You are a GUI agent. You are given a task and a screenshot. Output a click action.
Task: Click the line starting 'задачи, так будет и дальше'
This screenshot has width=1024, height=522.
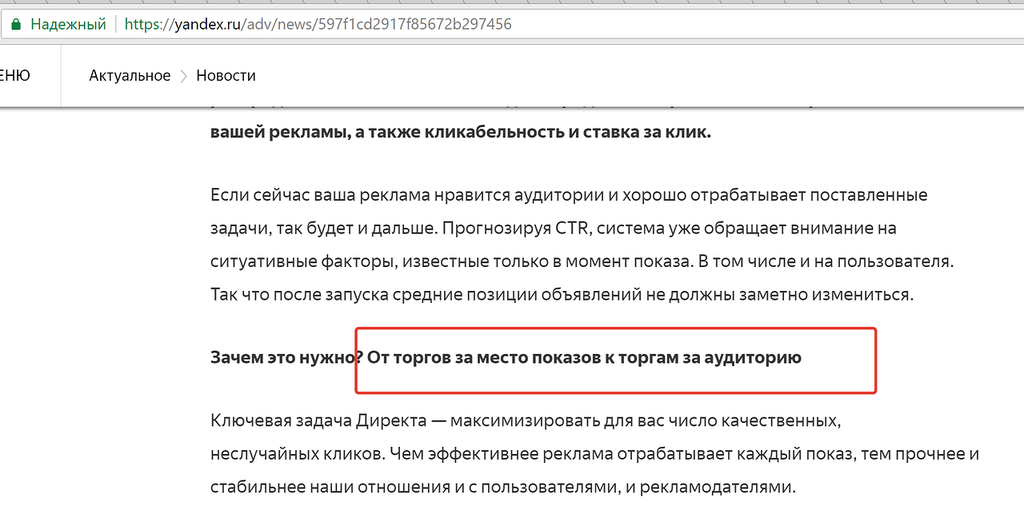pos(553,229)
